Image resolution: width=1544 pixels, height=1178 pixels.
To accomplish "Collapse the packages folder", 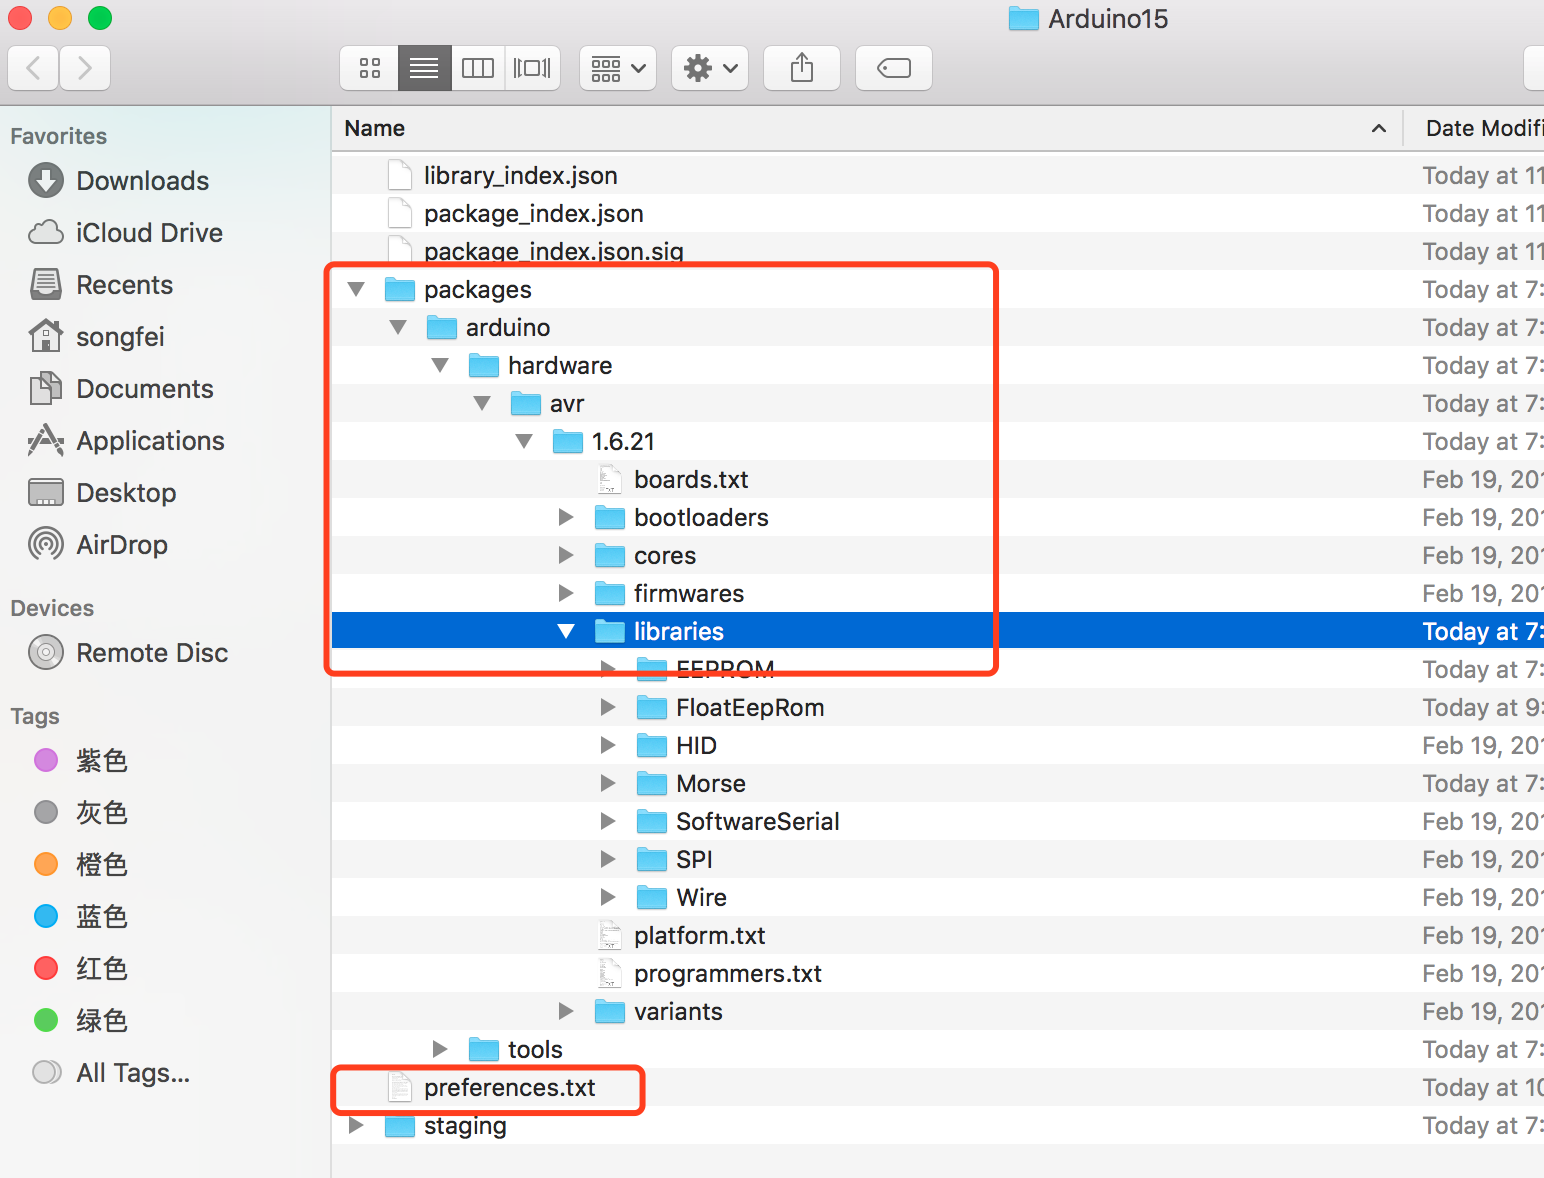I will [x=356, y=289].
